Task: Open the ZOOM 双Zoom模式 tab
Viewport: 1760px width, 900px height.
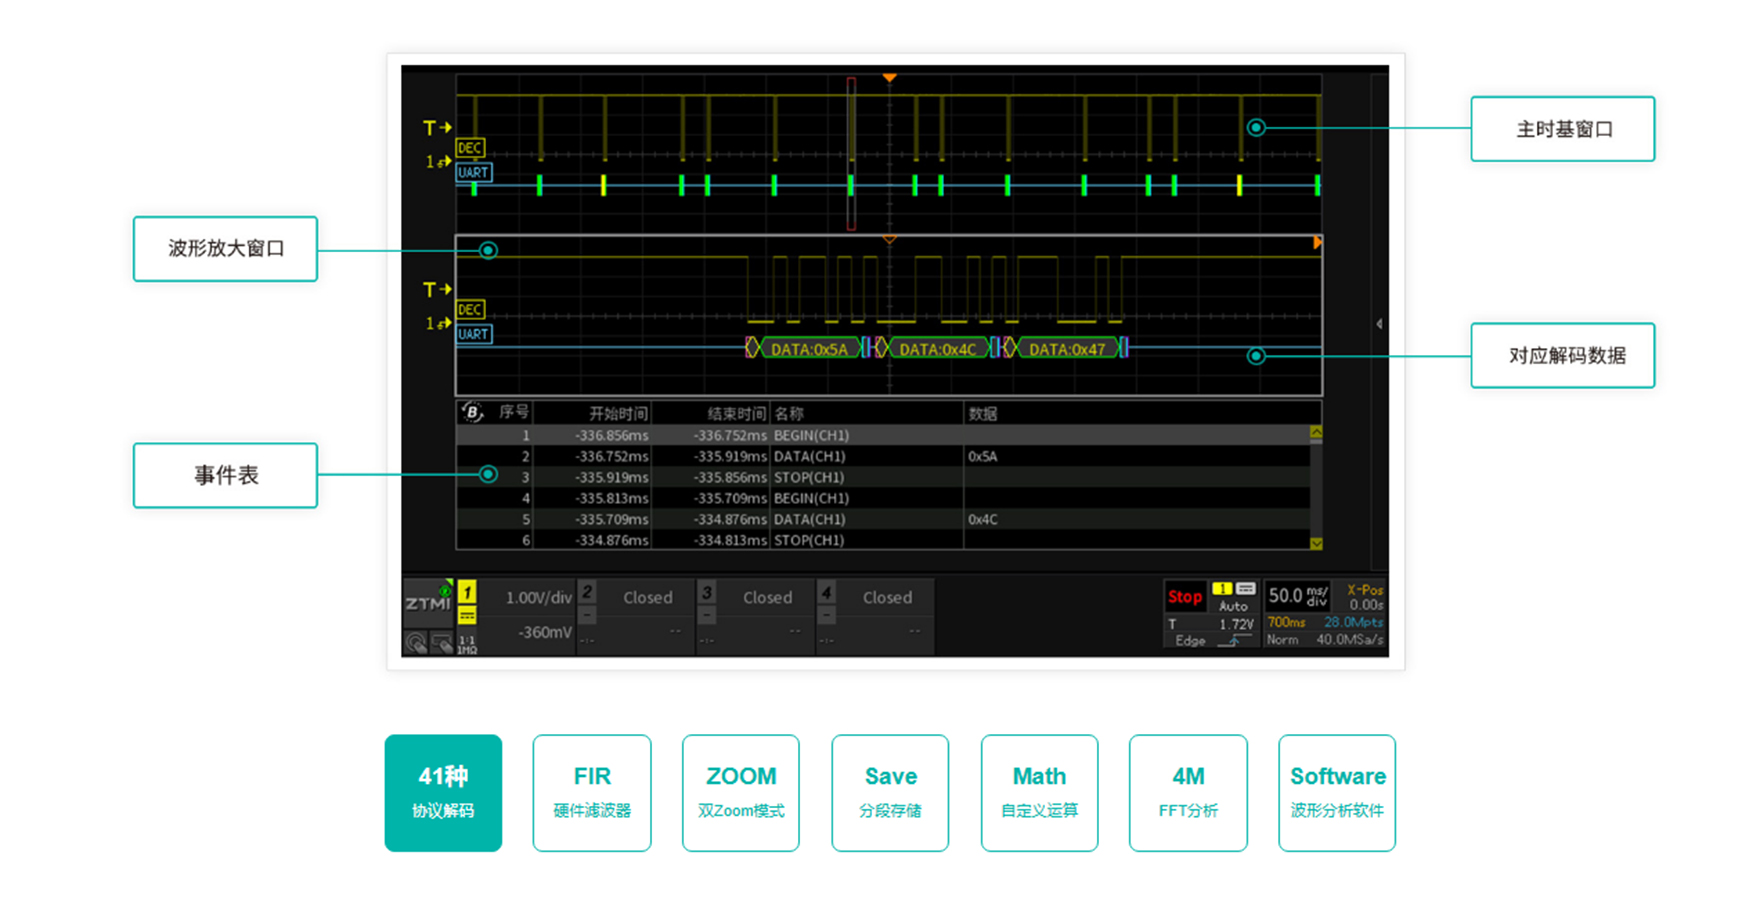Action: pos(741,793)
